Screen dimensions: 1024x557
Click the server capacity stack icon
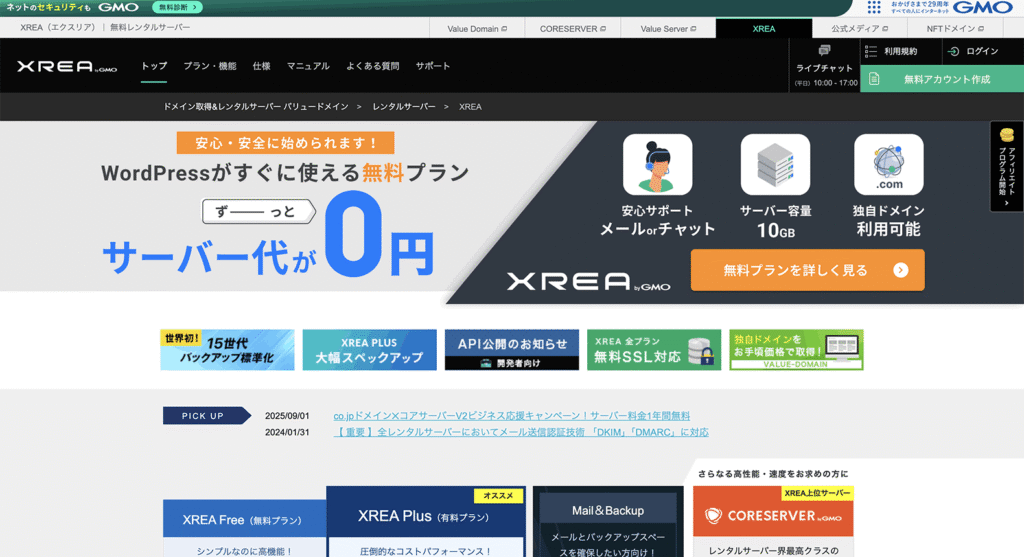(775, 164)
